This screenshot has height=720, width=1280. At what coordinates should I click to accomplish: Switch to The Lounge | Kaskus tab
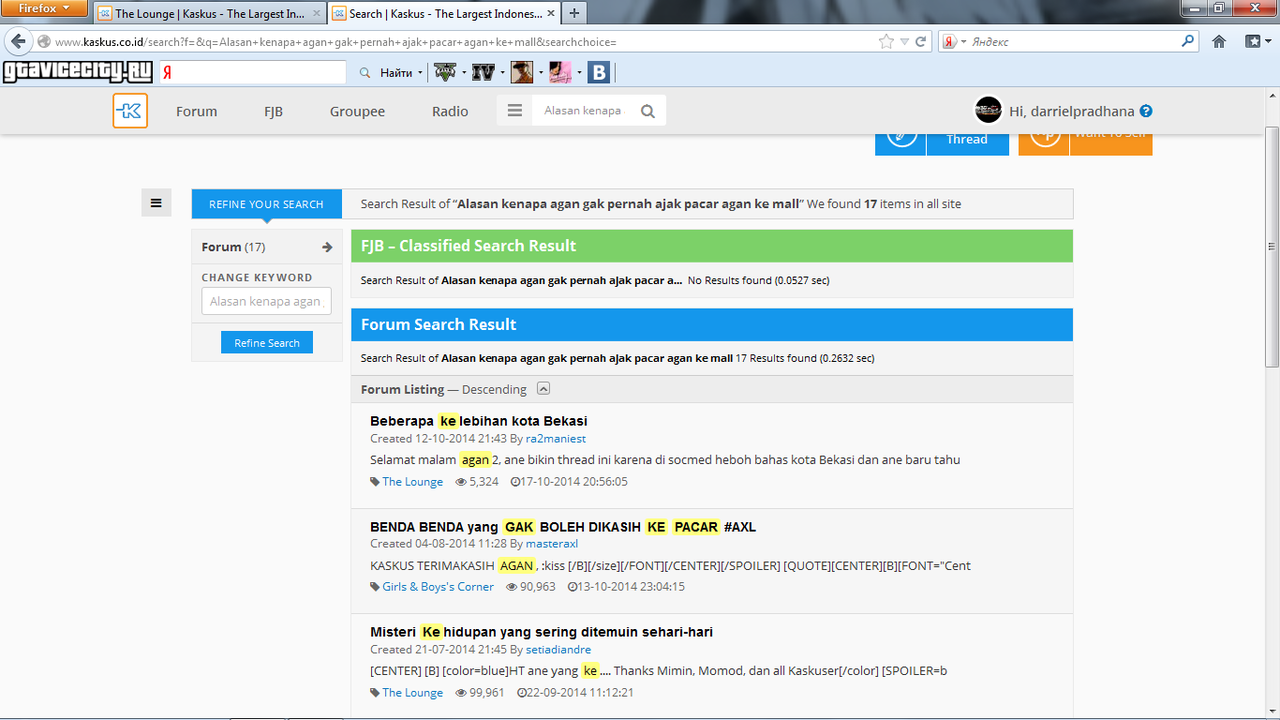pyautogui.click(x=209, y=13)
